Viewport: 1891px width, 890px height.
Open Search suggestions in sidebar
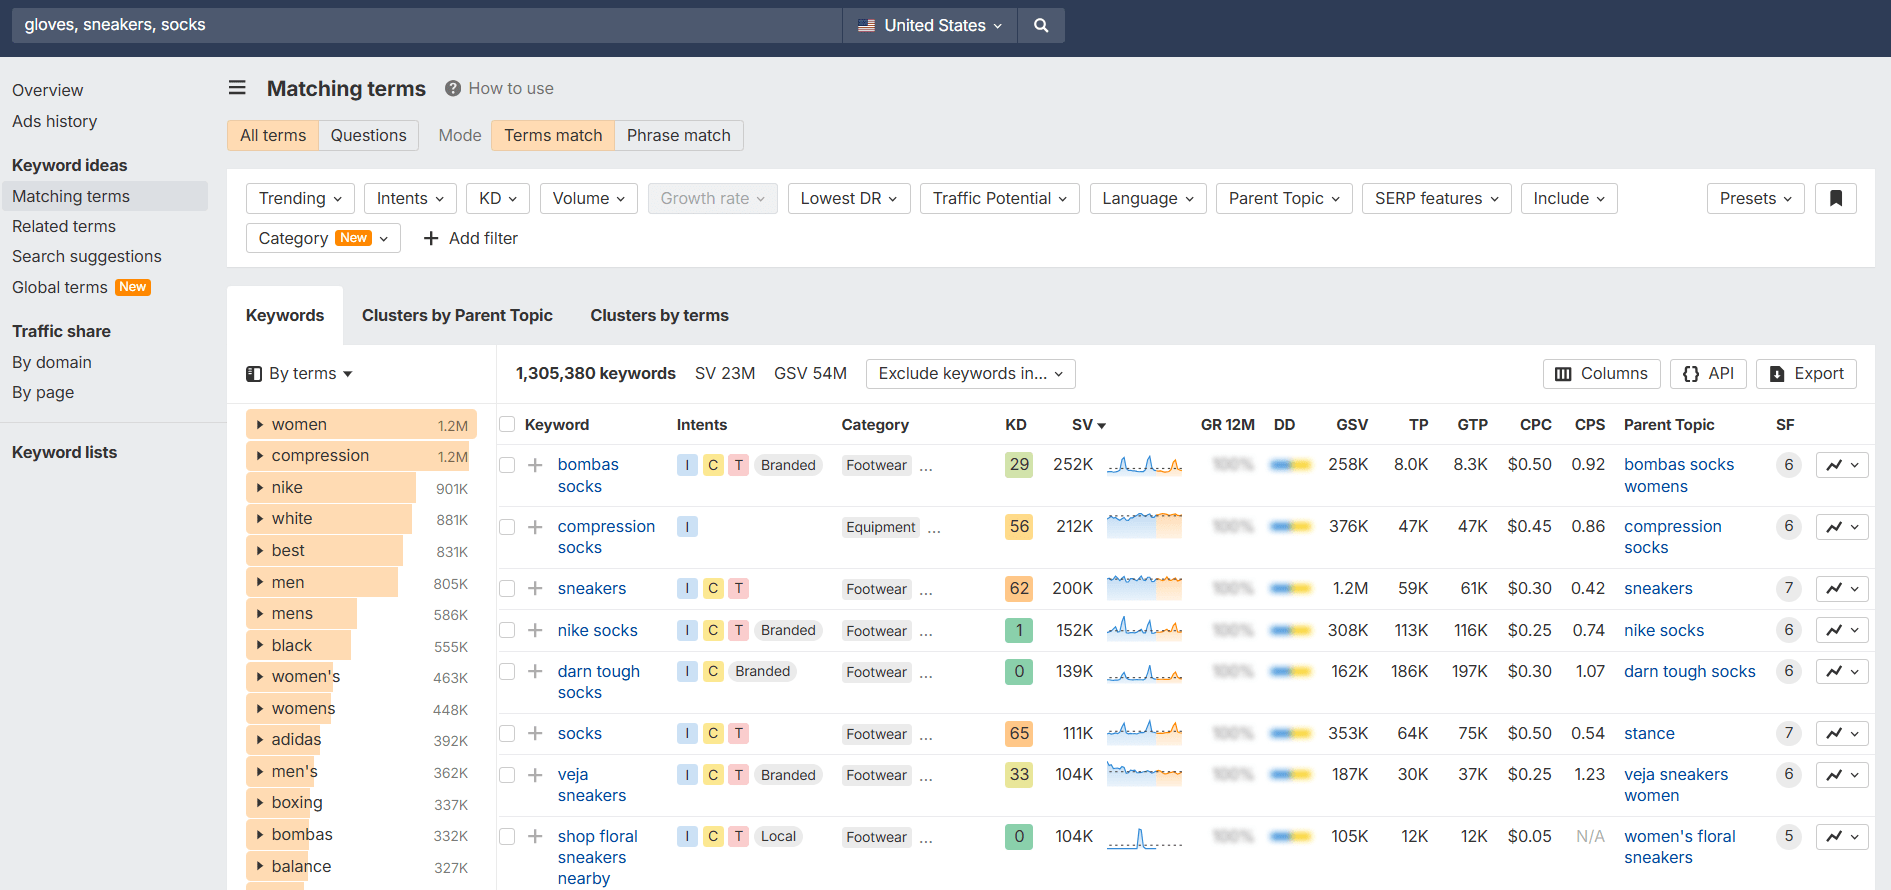[87, 256]
